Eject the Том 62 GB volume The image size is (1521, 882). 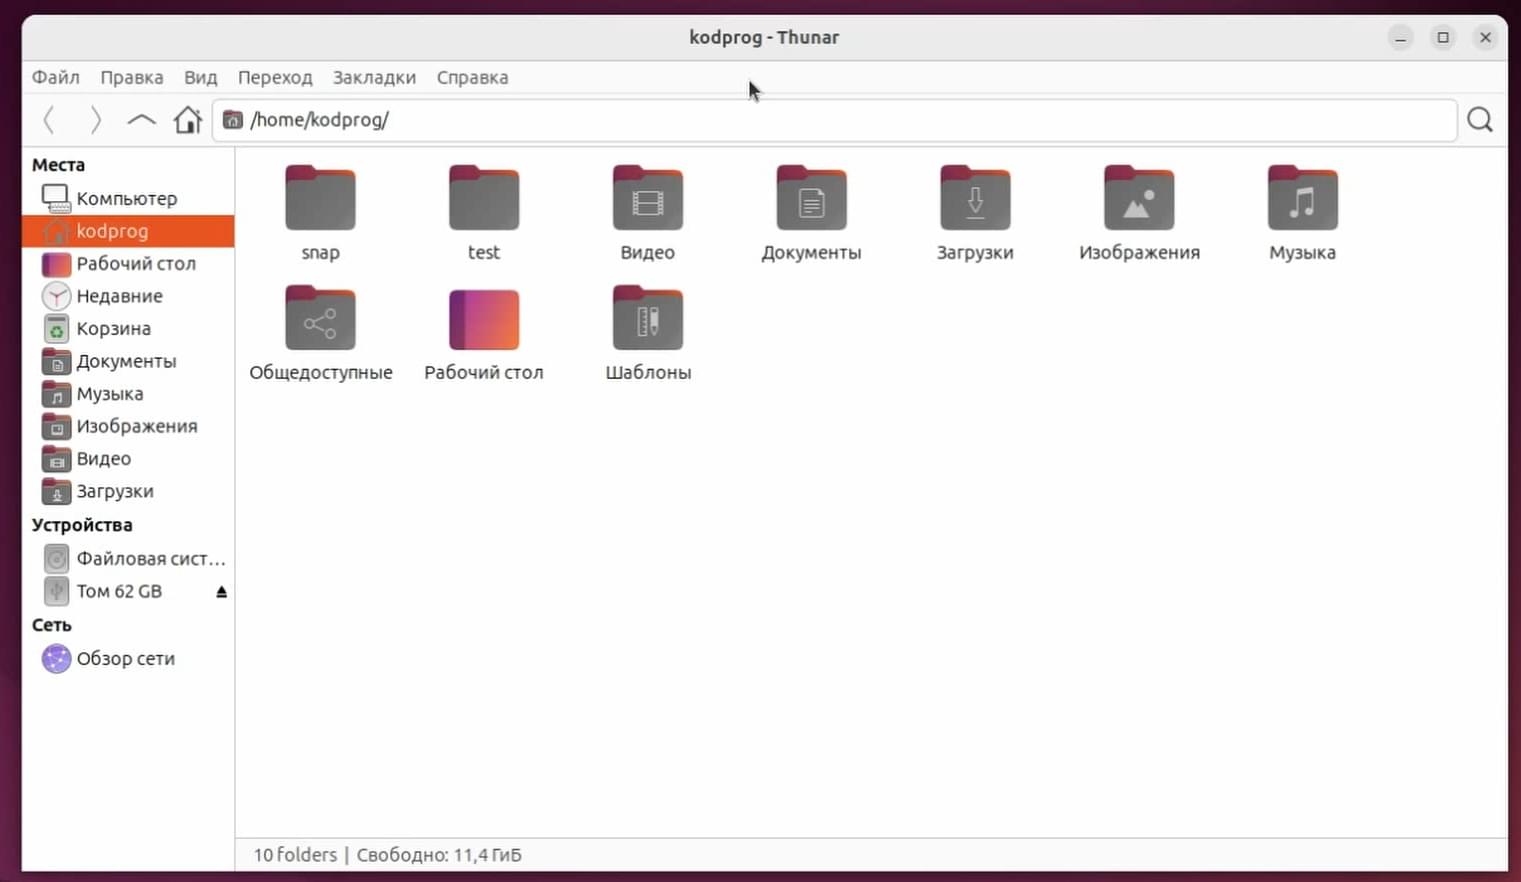(221, 592)
